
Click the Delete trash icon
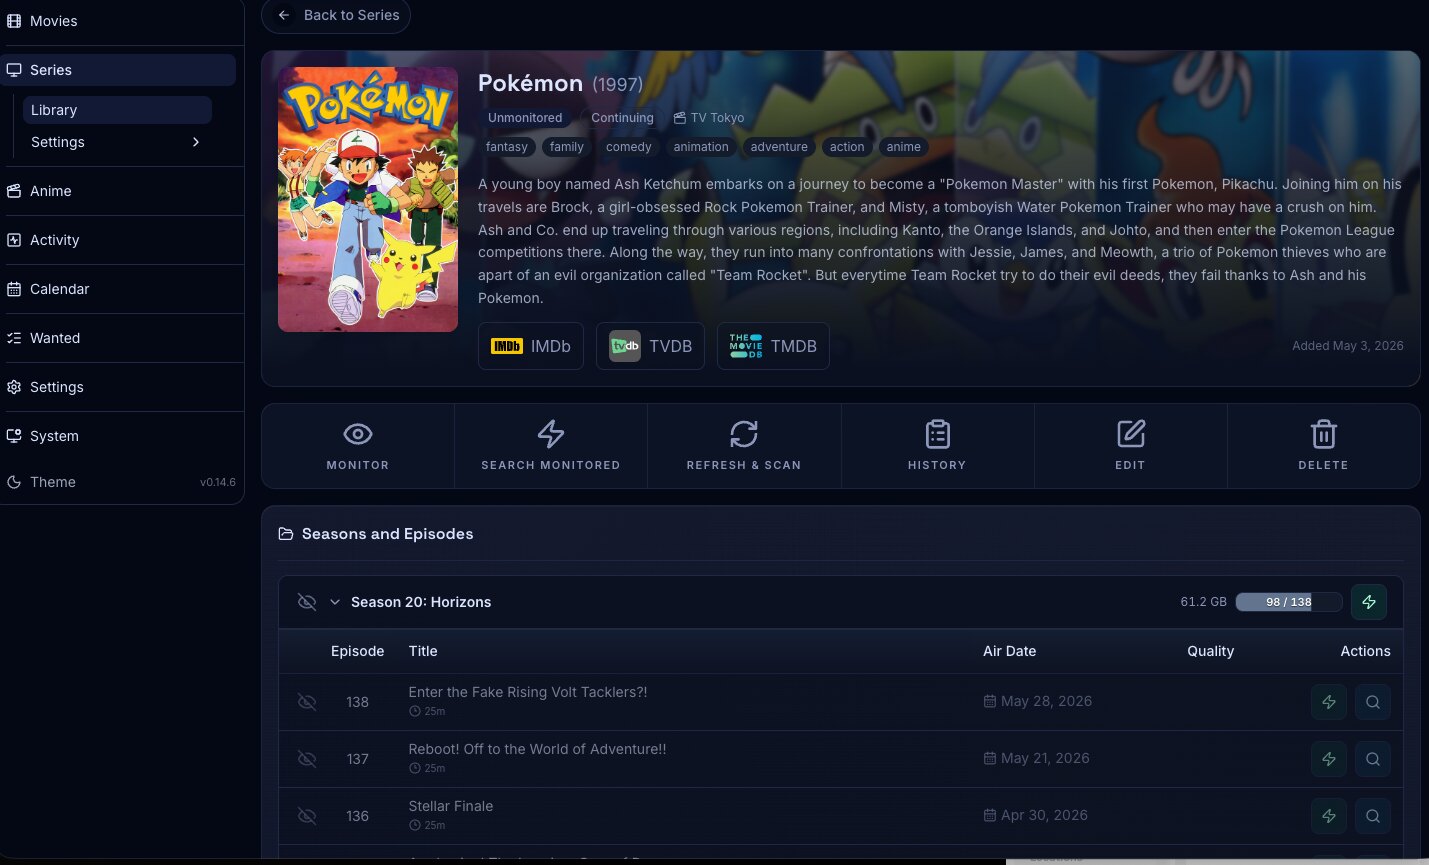(1324, 434)
